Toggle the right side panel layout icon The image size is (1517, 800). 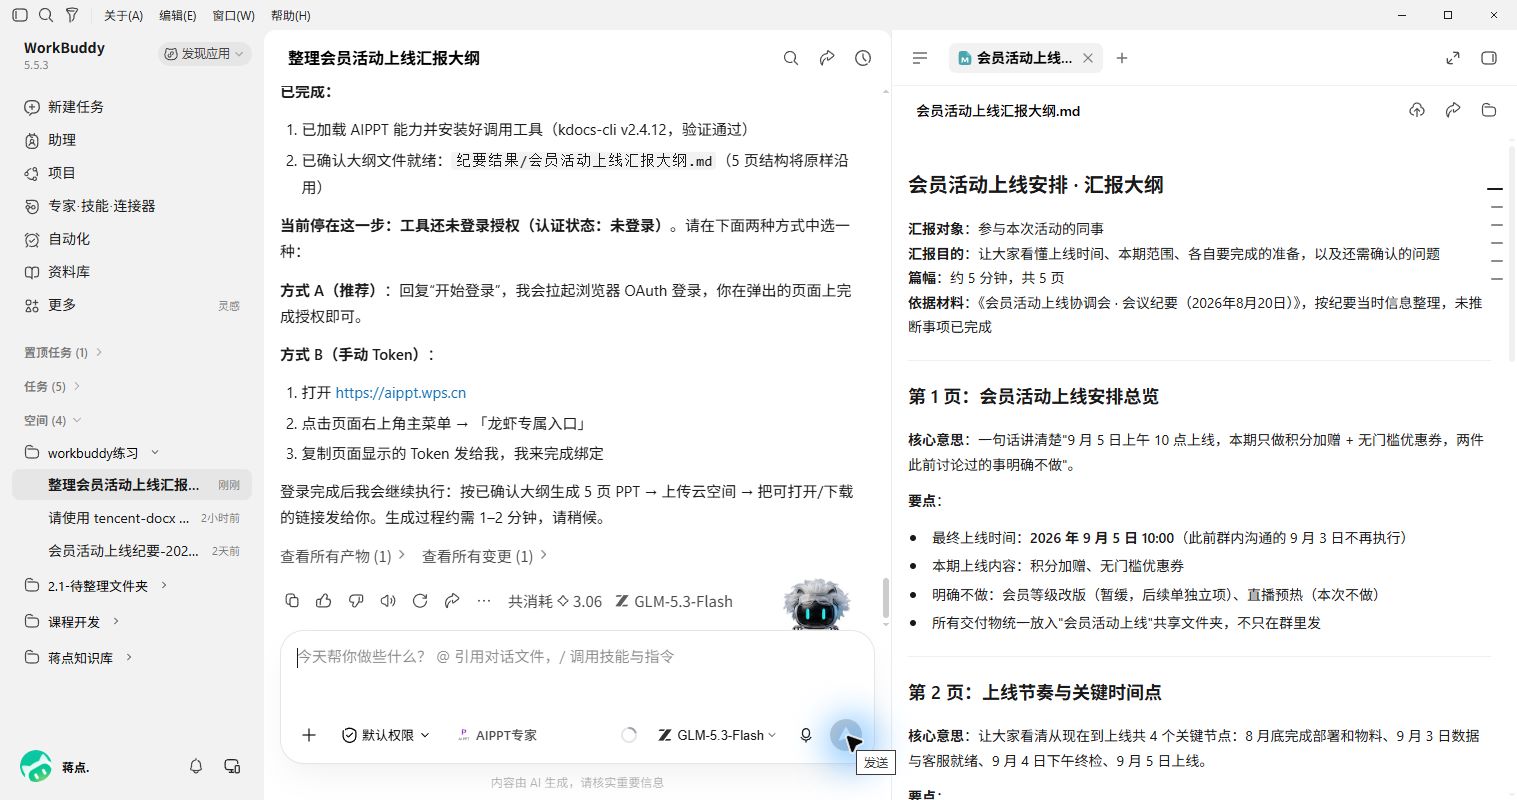tap(1489, 58)
